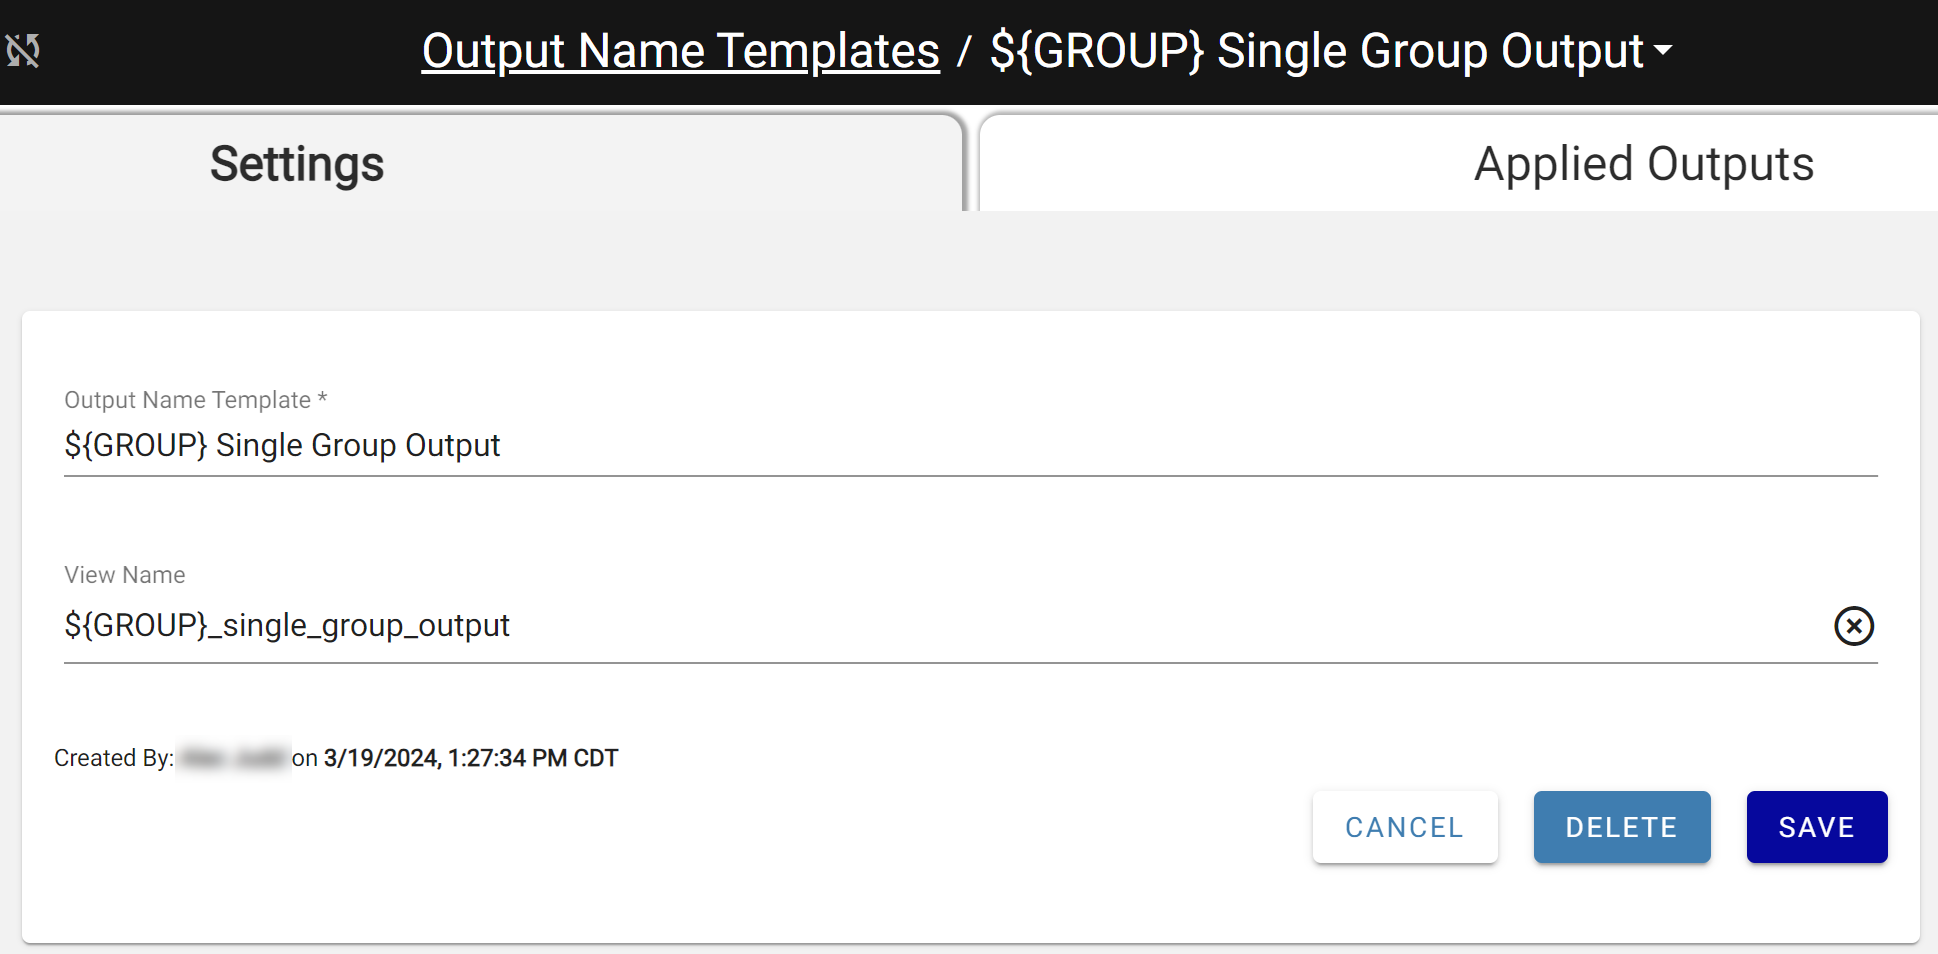Image resolution: width=1938 pixels, height=954 pixels.
Task: Click the breadcrumb slash separator
Action: point(964,51)
